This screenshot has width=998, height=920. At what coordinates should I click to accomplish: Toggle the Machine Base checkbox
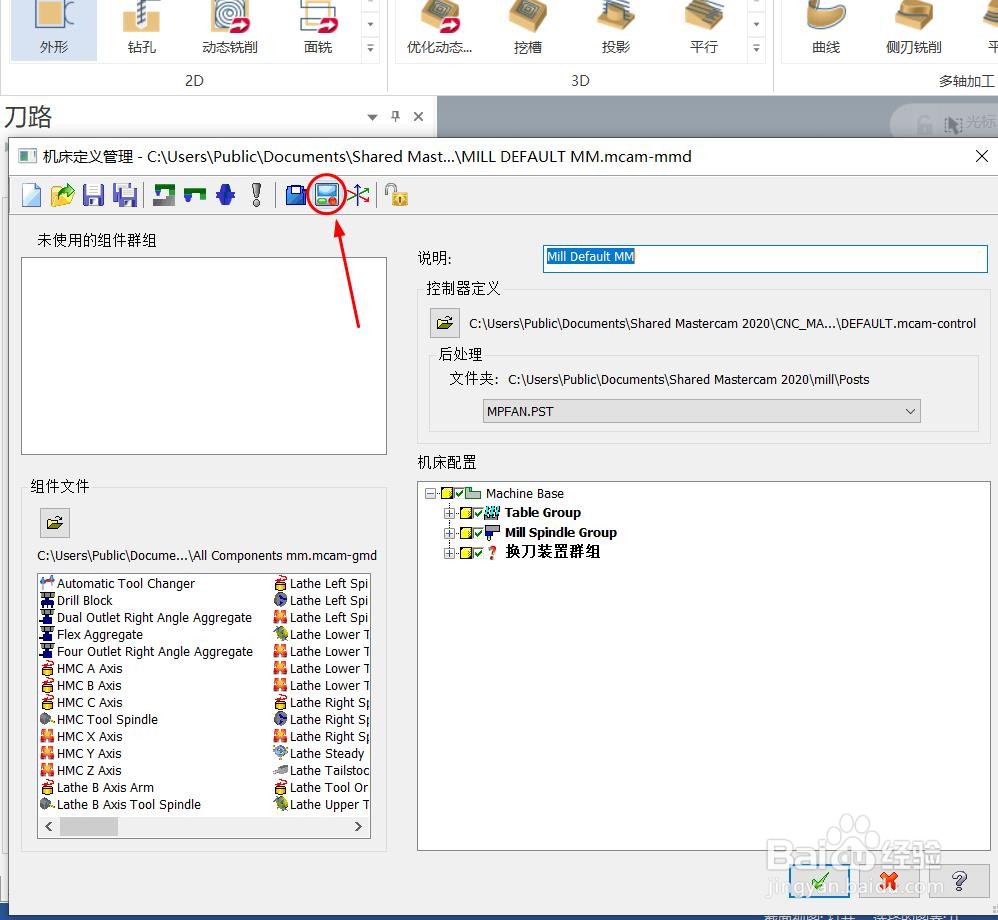(x=459, y=493)
